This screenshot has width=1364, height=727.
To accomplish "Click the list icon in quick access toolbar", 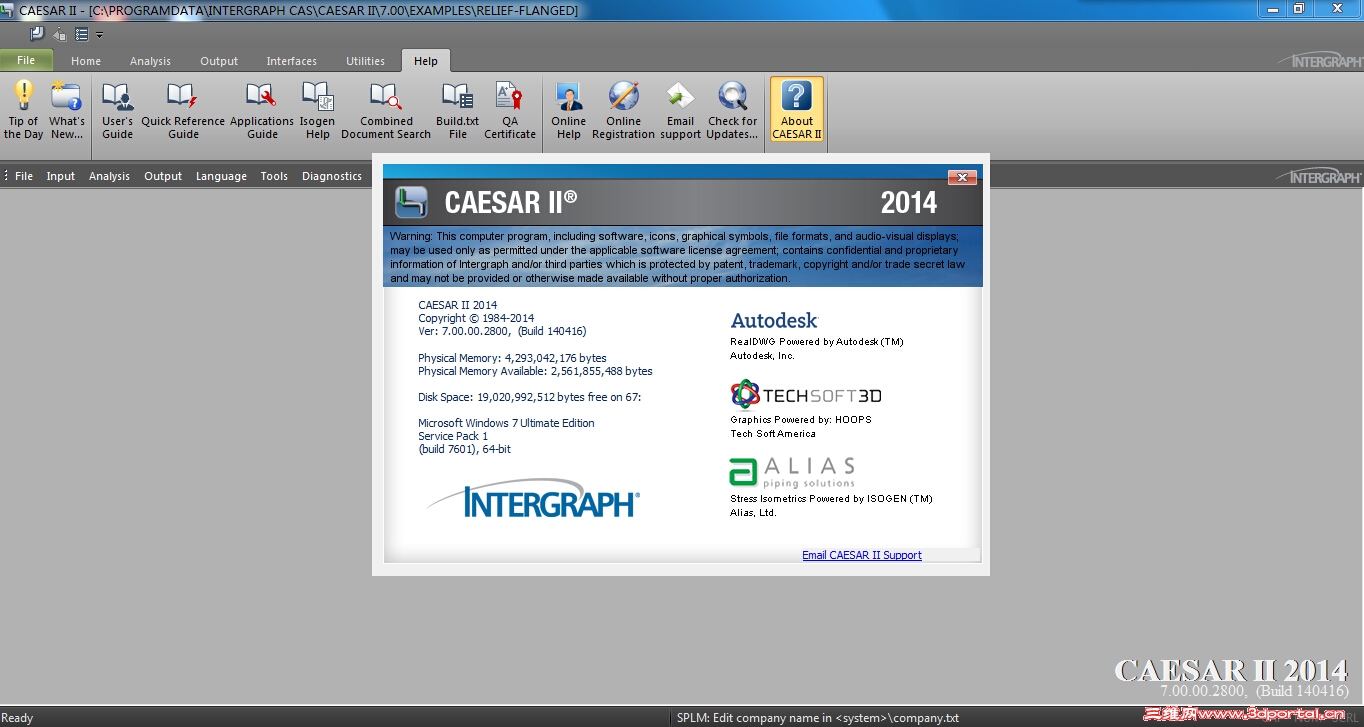I will 82,34.
